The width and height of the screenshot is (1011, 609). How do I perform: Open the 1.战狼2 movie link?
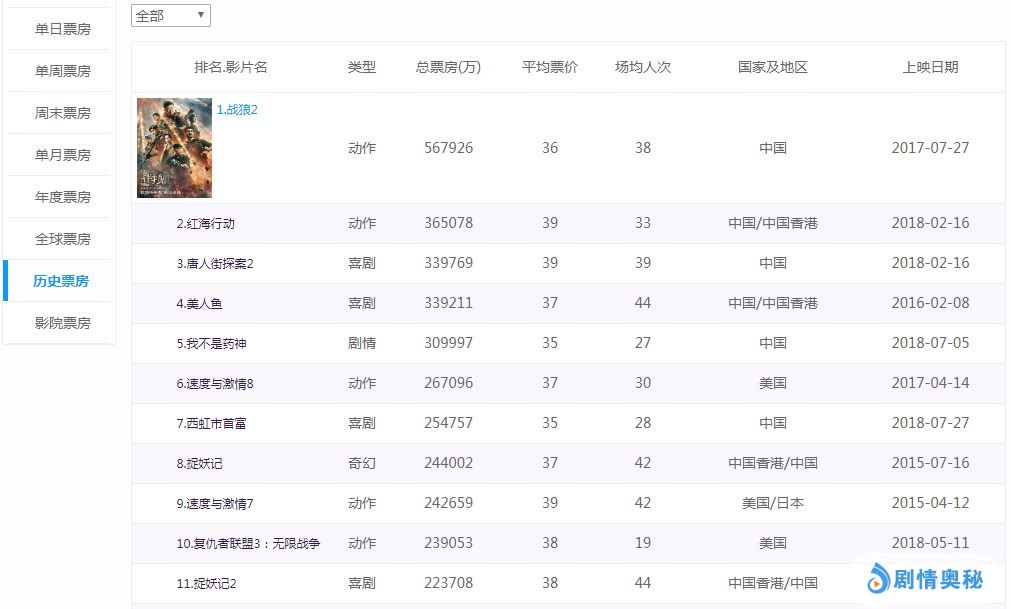coord(237,110)
